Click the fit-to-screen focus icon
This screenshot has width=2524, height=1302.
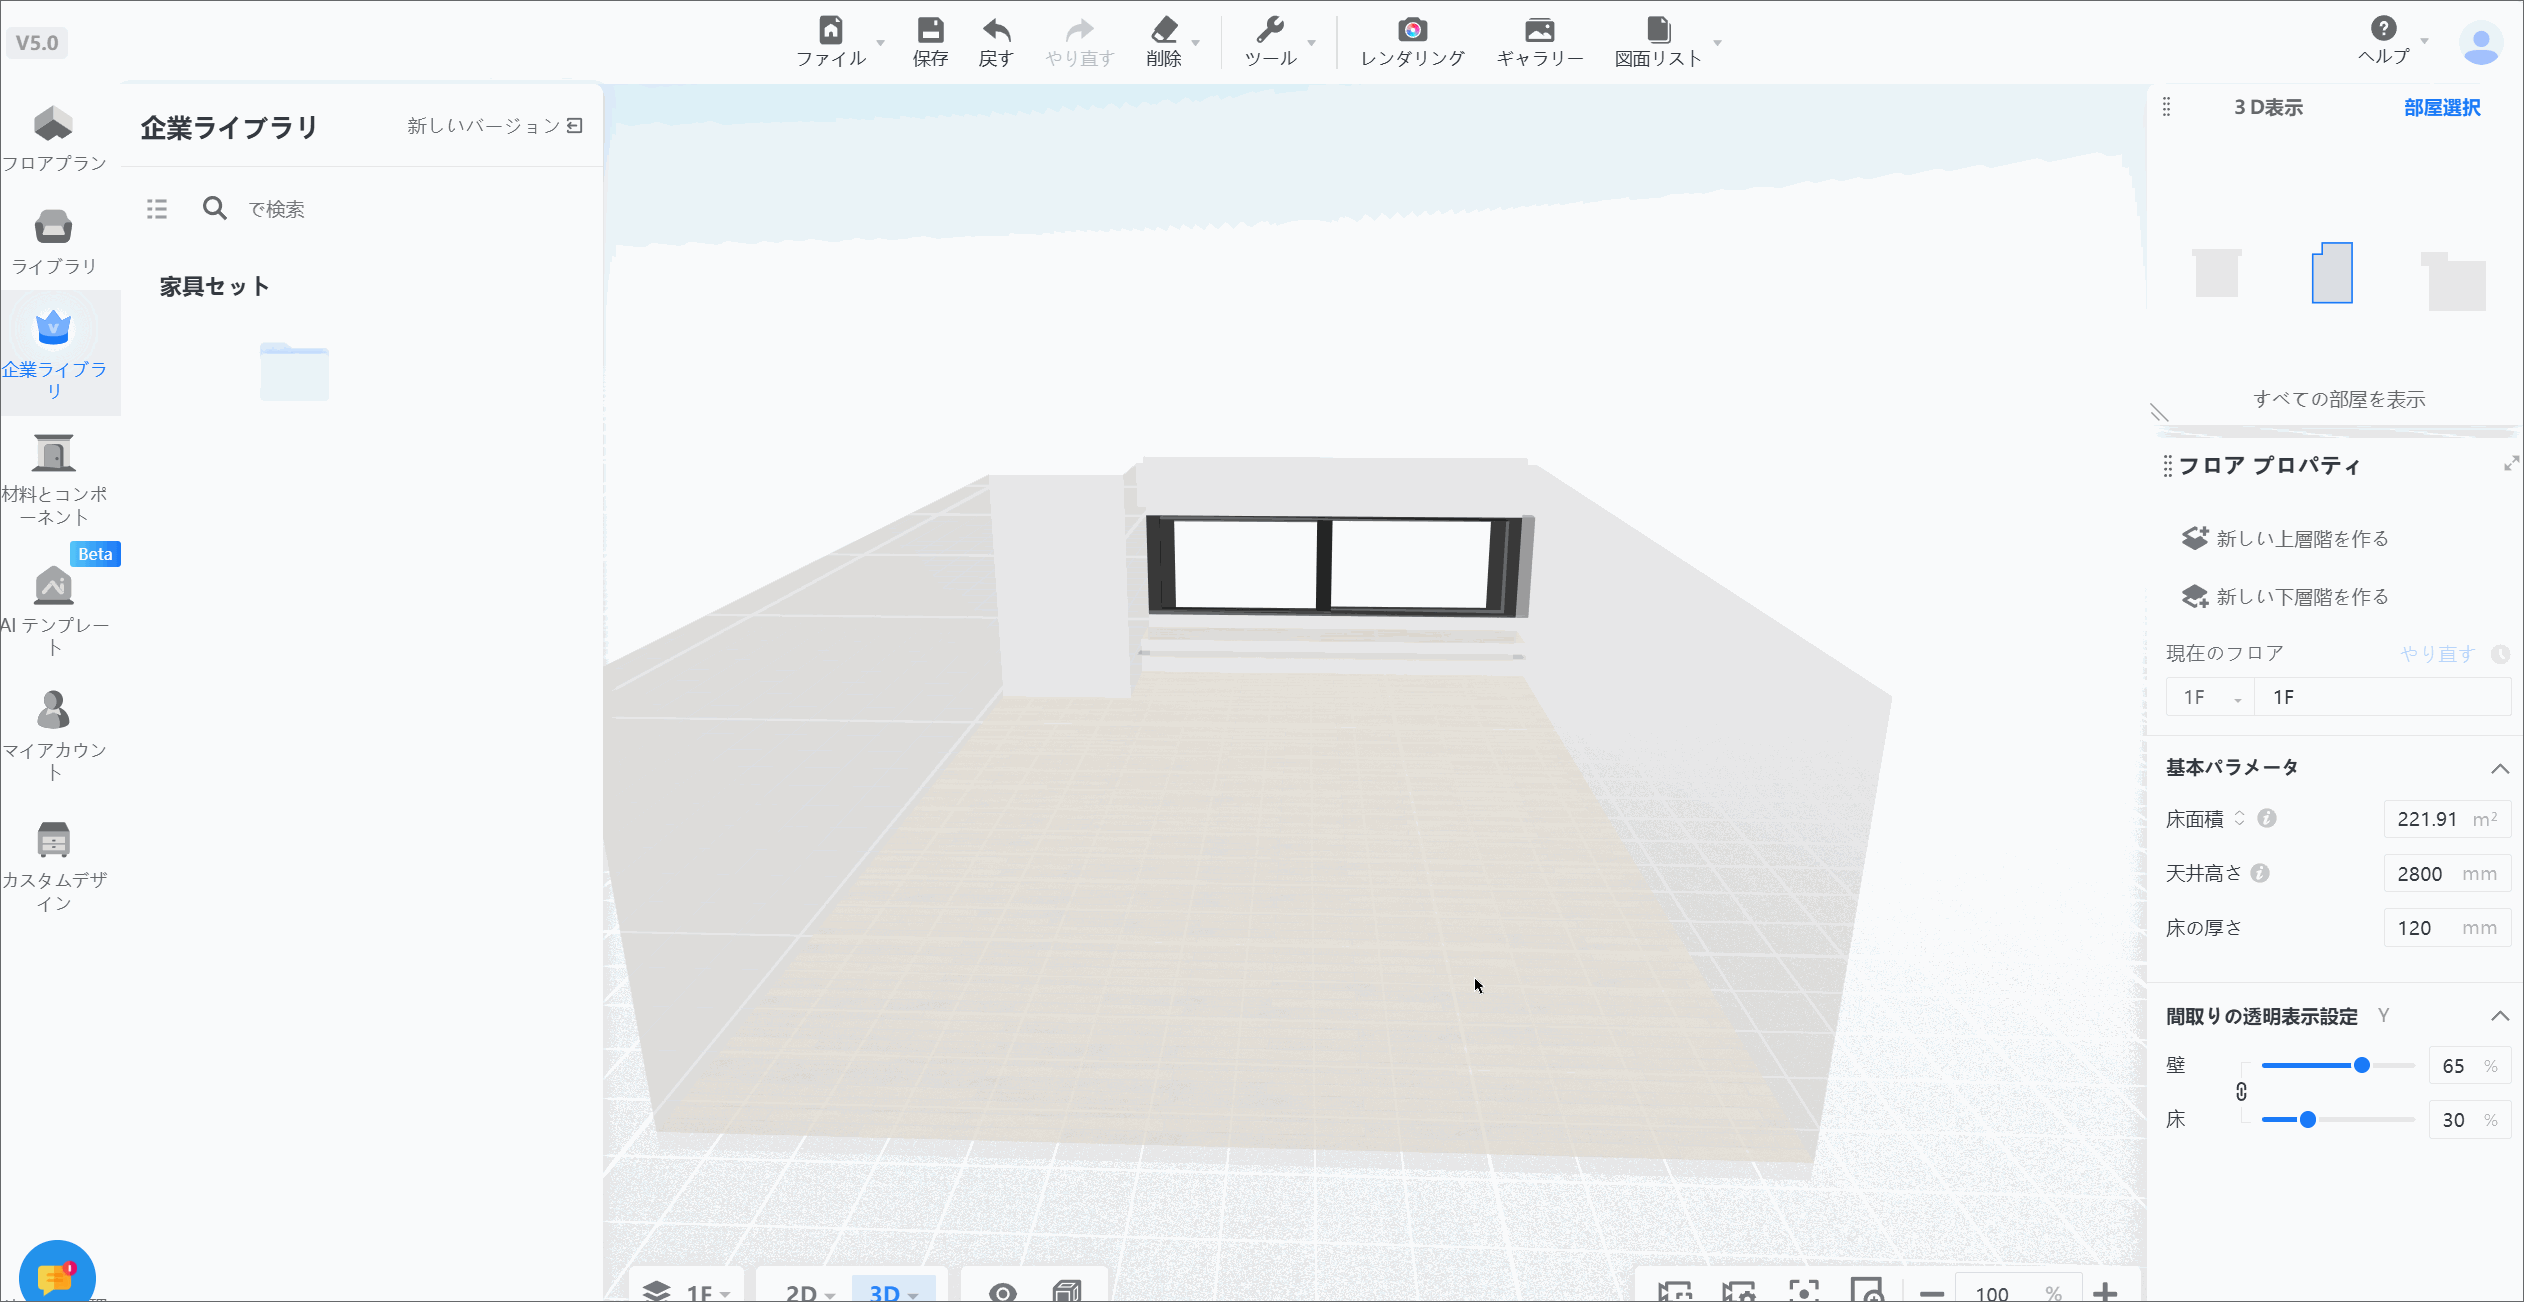pos(1803,1290)
